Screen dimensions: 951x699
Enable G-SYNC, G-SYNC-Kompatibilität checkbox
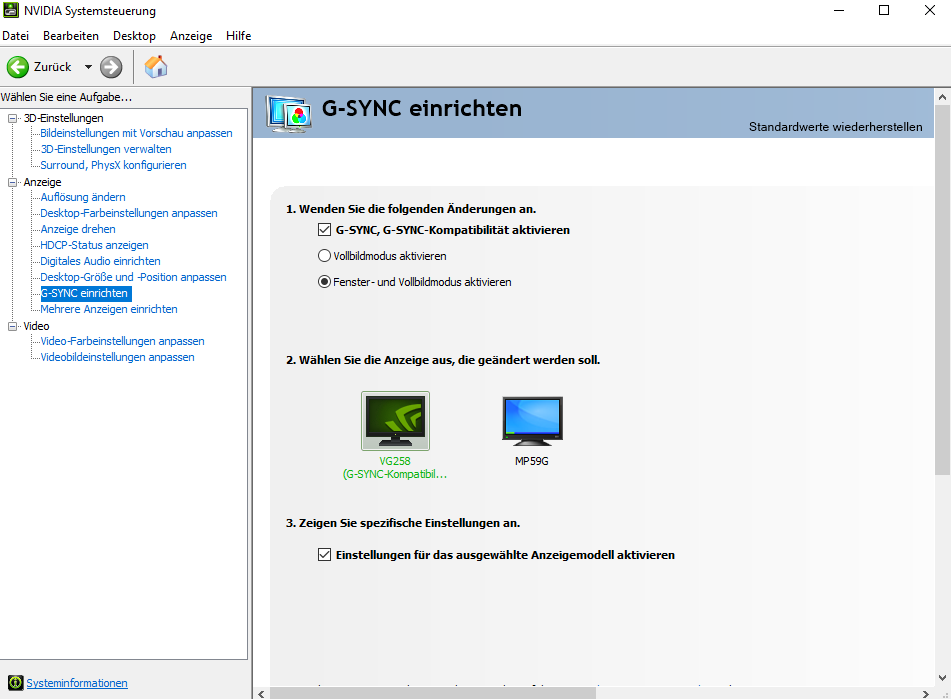click(x=324, y=229)
